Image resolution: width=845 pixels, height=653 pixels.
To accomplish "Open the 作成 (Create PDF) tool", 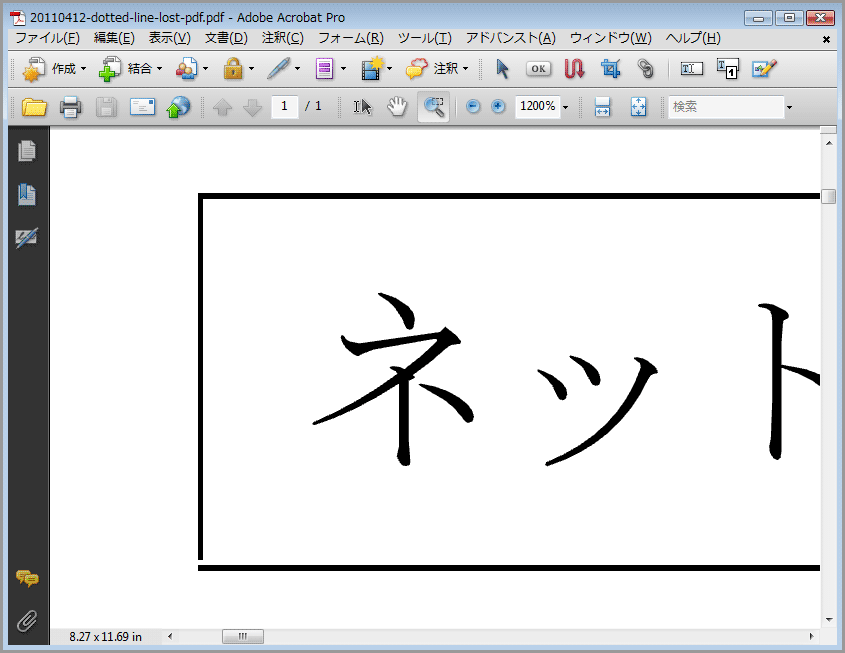I will click(x=49, y=69).
